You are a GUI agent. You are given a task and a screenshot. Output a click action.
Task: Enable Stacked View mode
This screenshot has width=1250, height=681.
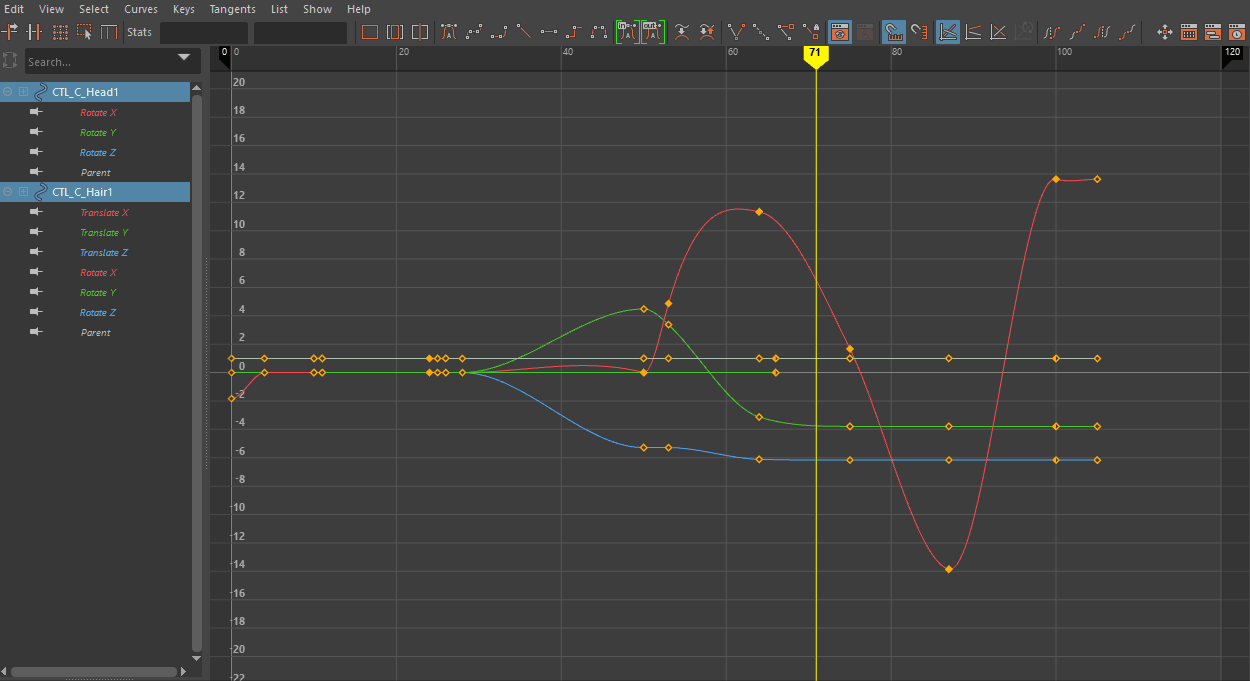(973, 32)
